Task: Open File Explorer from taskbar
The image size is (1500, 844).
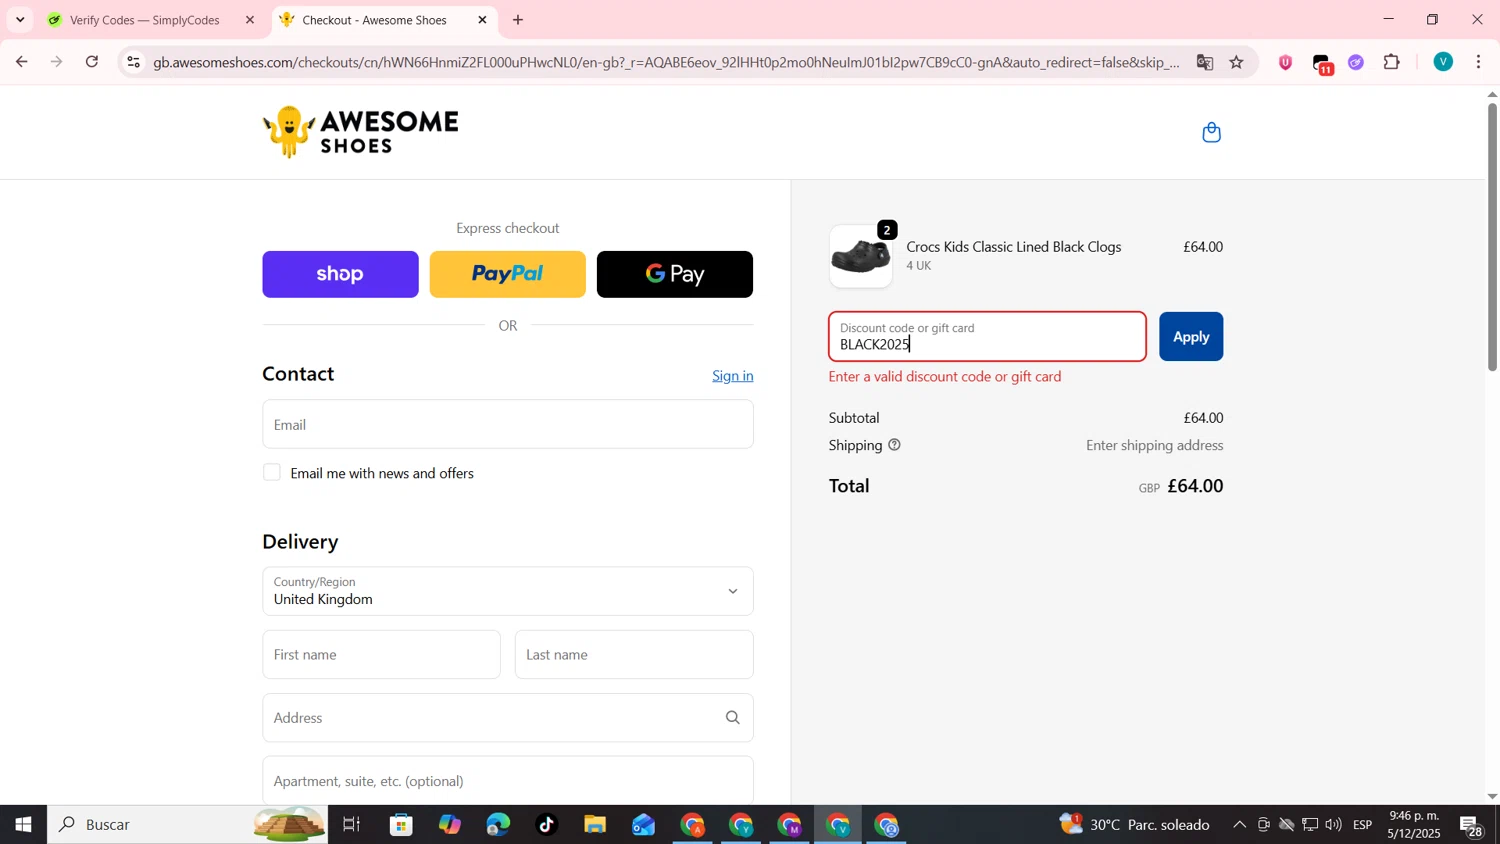Action: (x=595, y=825)
